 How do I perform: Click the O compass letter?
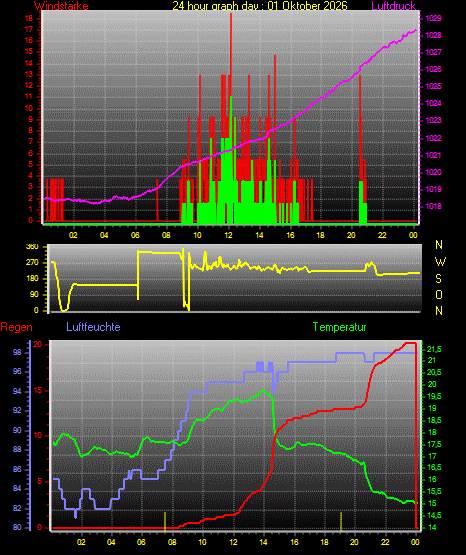tap(439, 294)
